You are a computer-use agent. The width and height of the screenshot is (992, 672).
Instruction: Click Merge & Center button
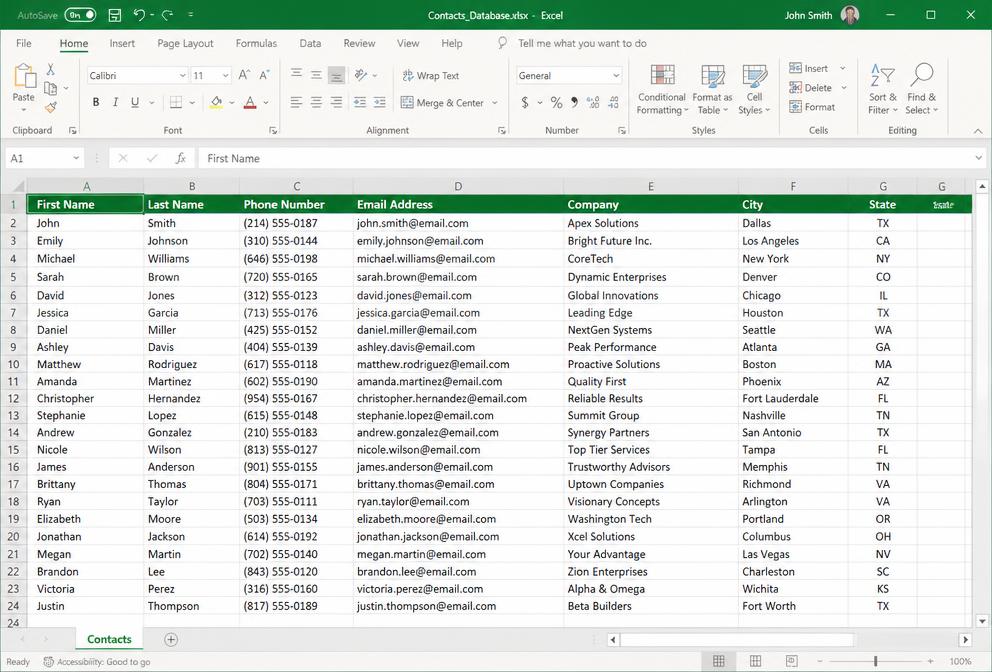(x=442, y=103)
